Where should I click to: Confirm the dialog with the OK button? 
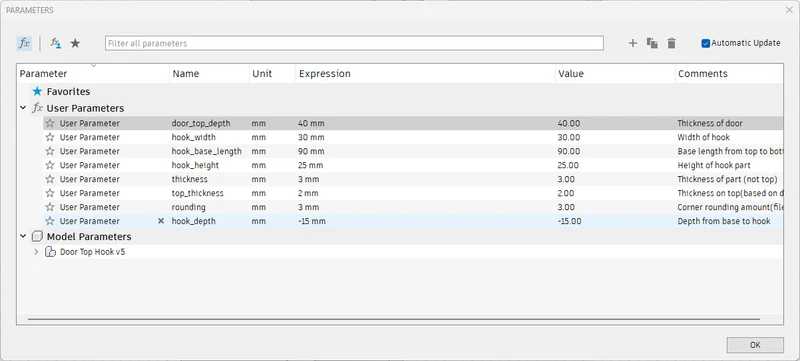click(x=755, y=345)
